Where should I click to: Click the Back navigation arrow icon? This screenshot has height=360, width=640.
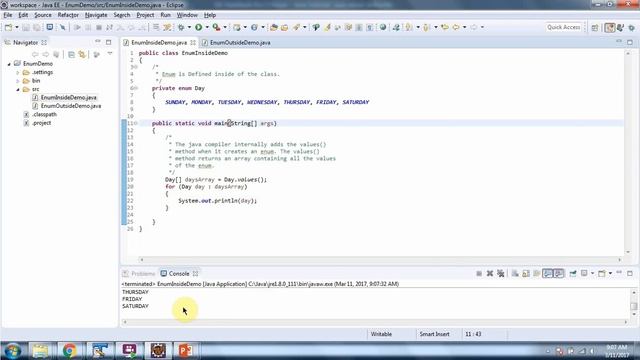pos(456,27)
